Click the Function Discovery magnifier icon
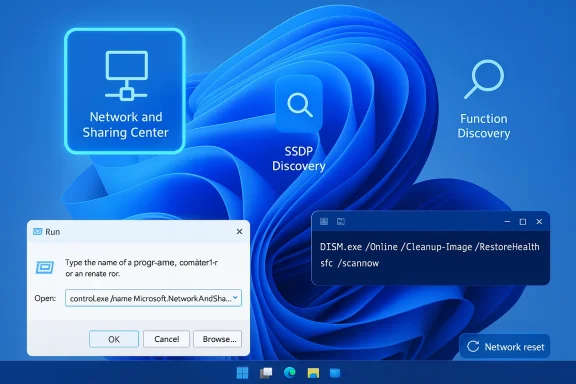 click(x=484, y=79)
